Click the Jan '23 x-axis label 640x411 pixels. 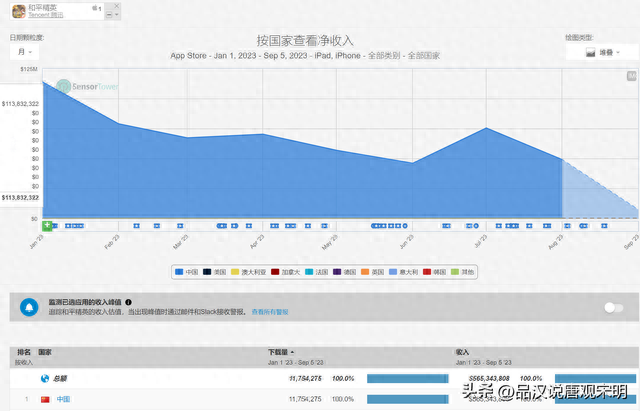point(37,242)
